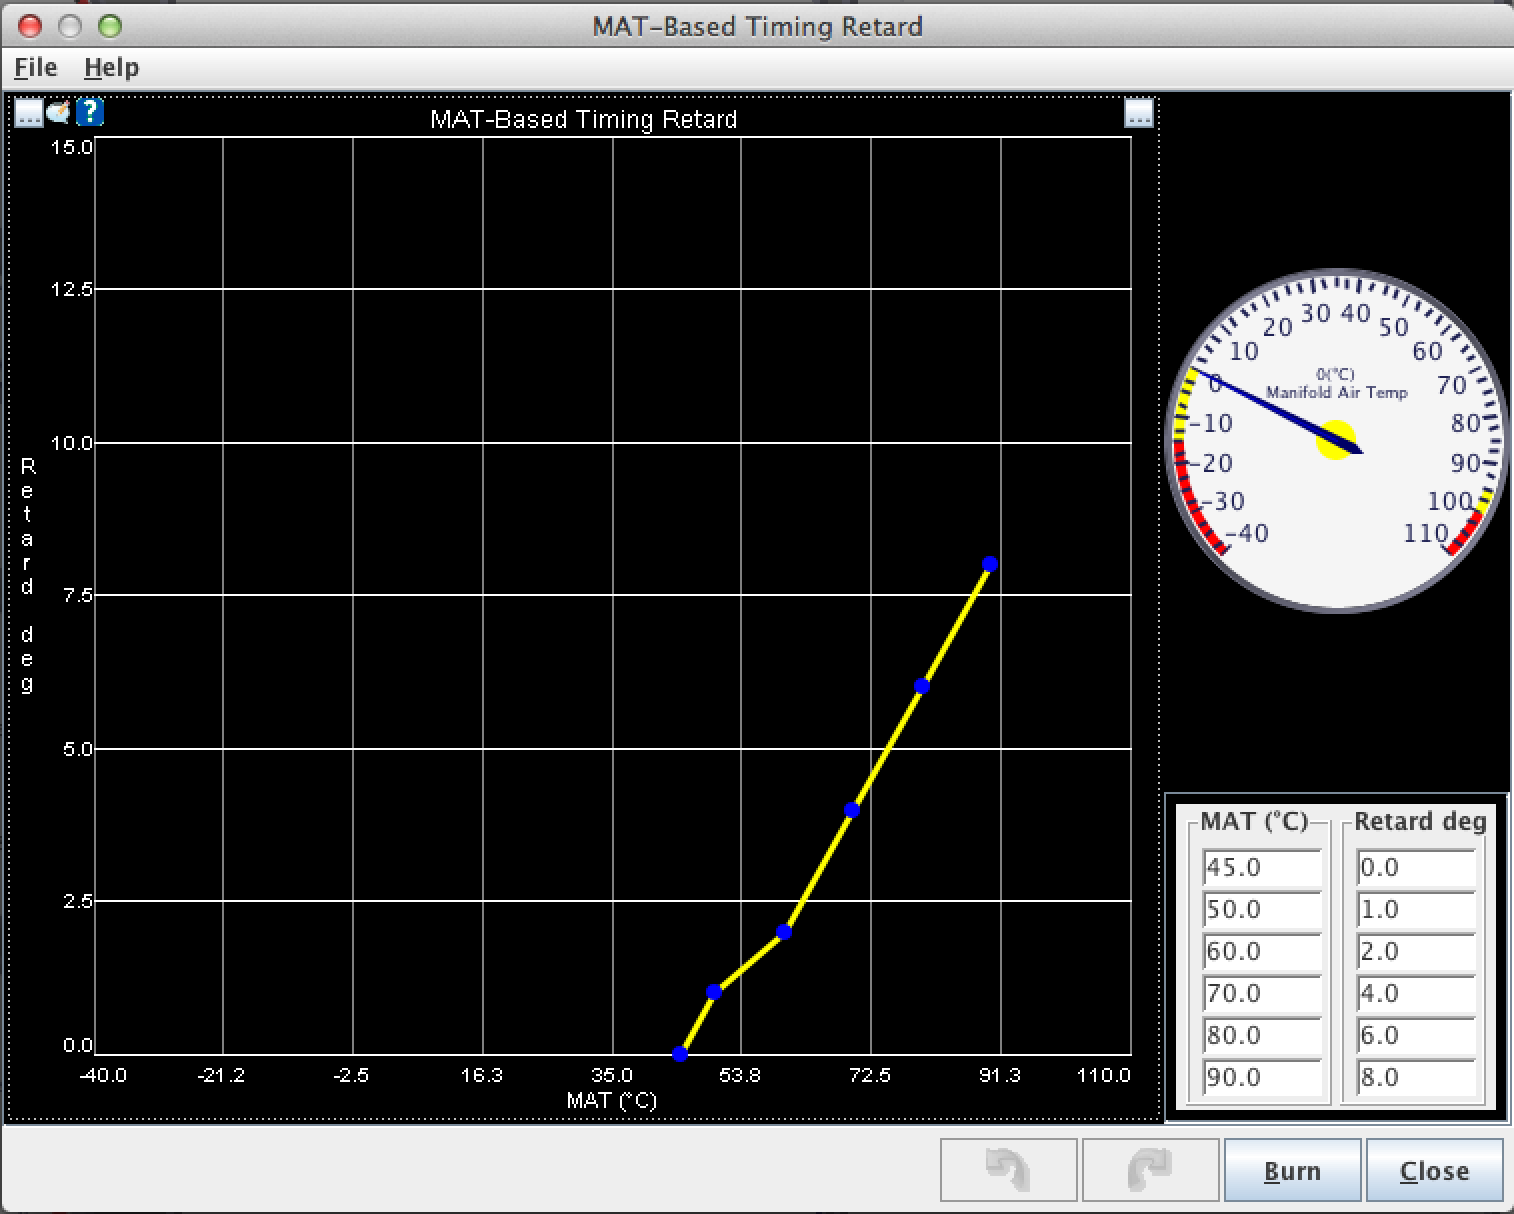This screenshot has width=1514, height=1214.
Task: Click the blue question mark help icon
Action: 90,112
